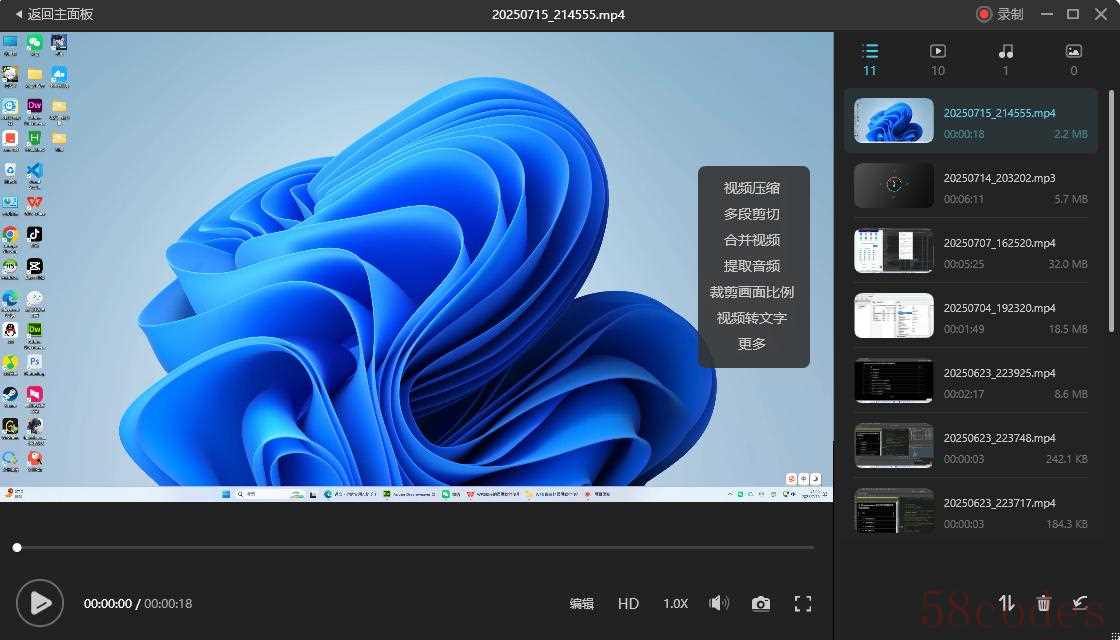Switch to the videos tab

938,59
